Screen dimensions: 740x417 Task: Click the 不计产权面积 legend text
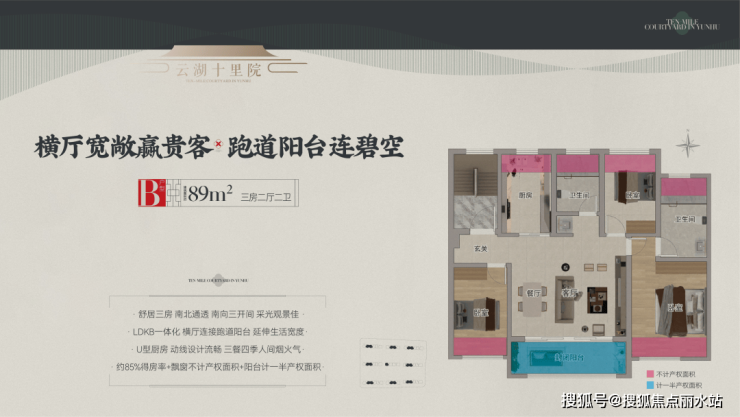(675, 374)
